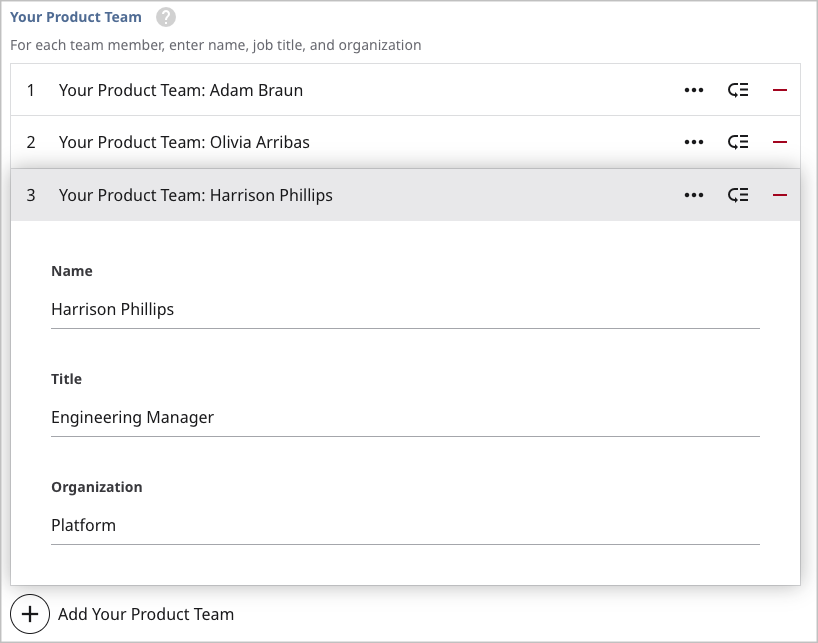The width and height of the screenshot is (818, 643).
Task: Open more options for Harrison Phillips row
Action: 694,195
